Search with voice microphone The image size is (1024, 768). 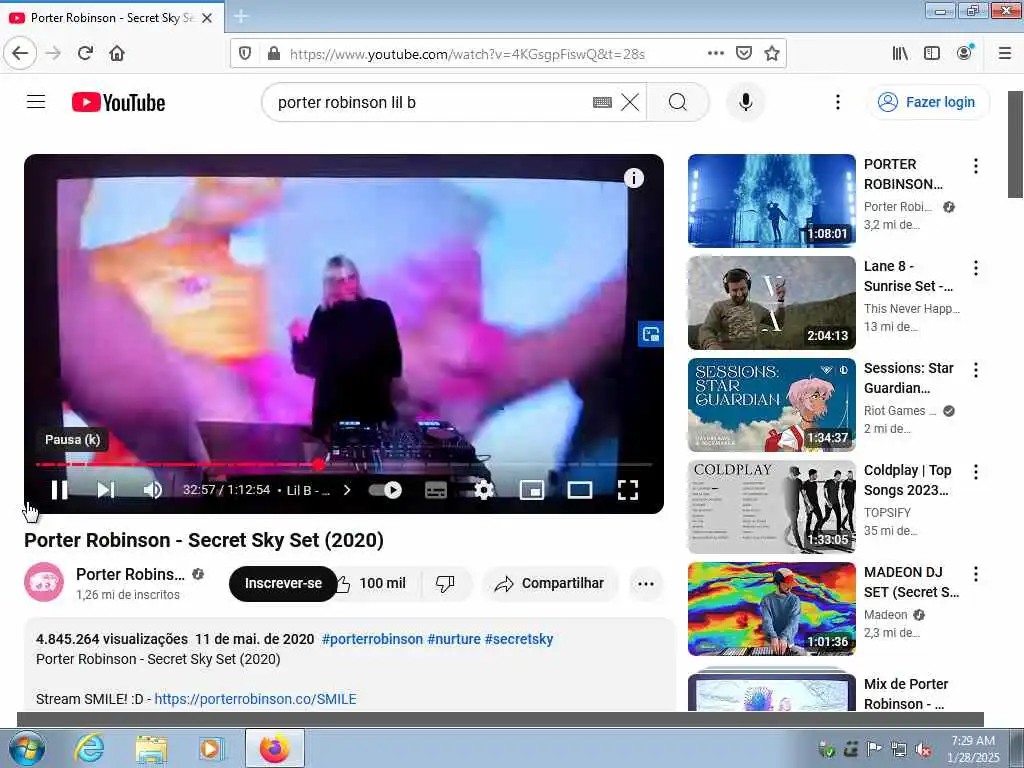[x=745, y=102]
